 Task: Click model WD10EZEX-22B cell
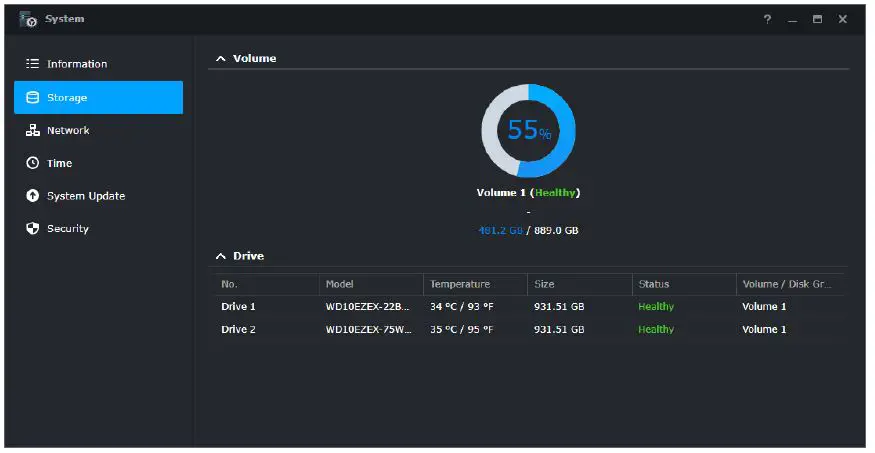click(x=368, y=307)
